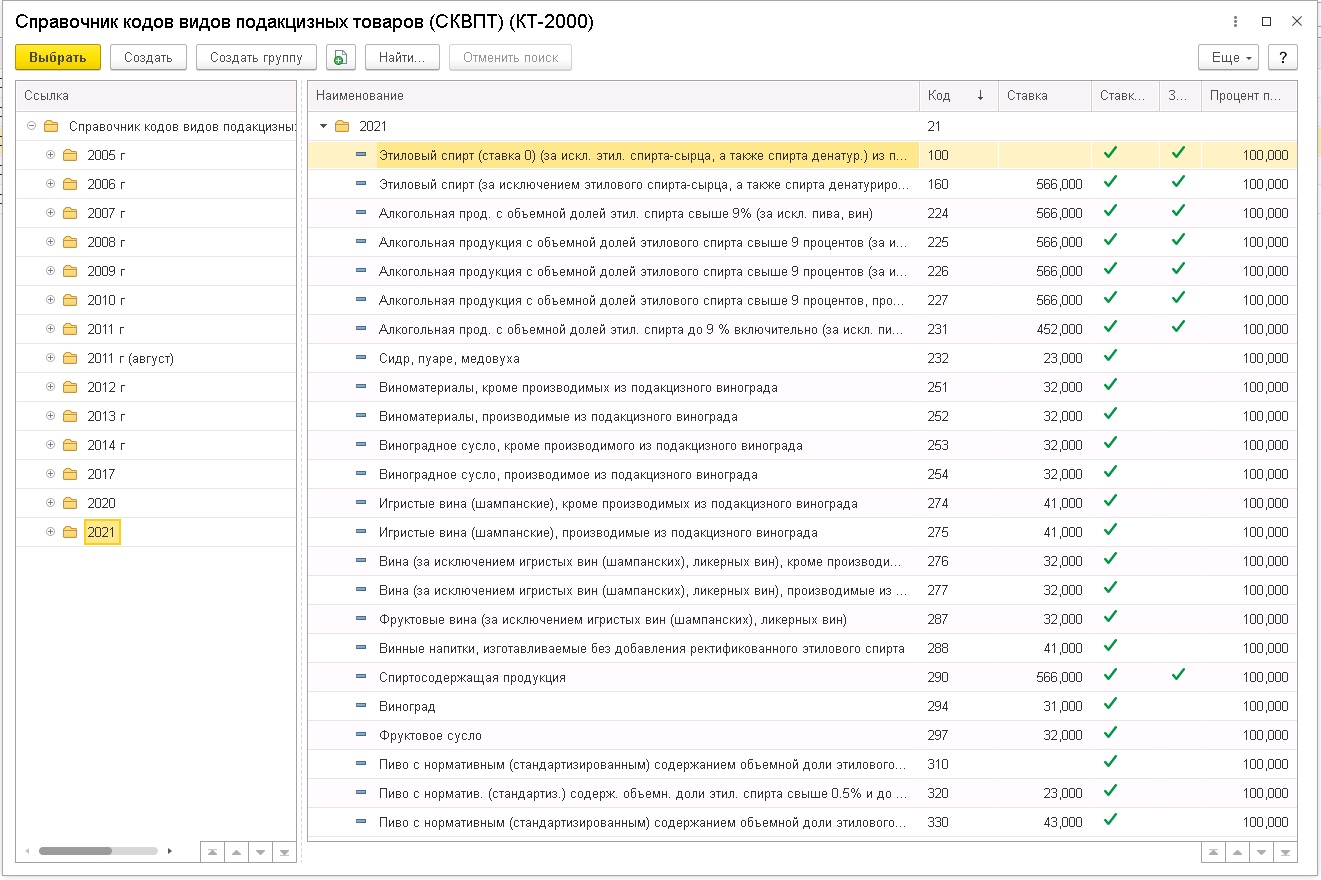Click item icon of Виноград row

pos(361,706)
